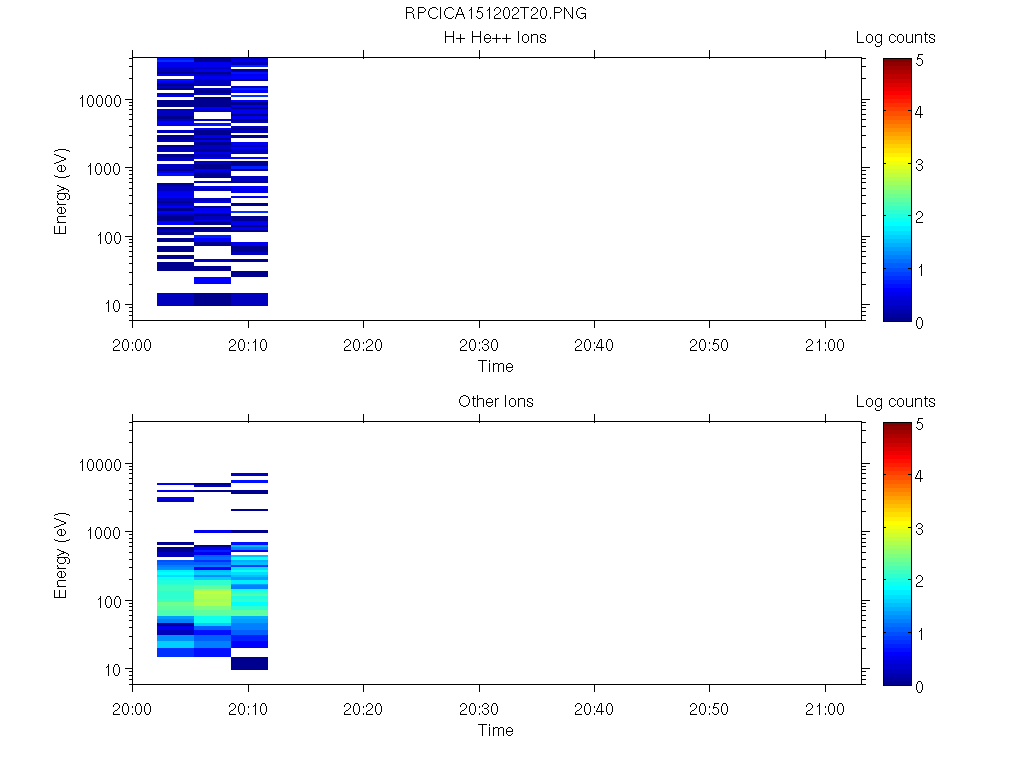Image resolution: width=1024 pixels, height=768 pixels.
Task: Click the yellow-green peak in Other Ions spectrogram
Action: [212, 598]
